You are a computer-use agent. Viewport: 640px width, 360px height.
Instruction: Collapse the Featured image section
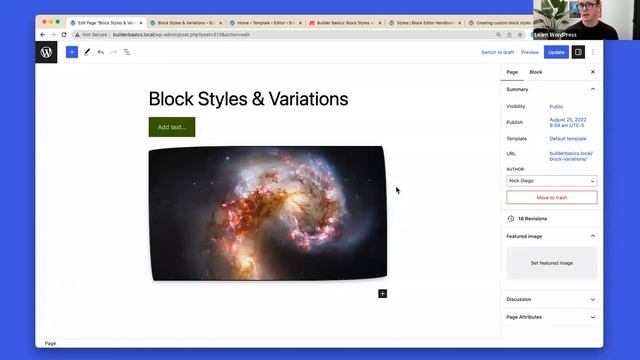click(x=593, y=236)
